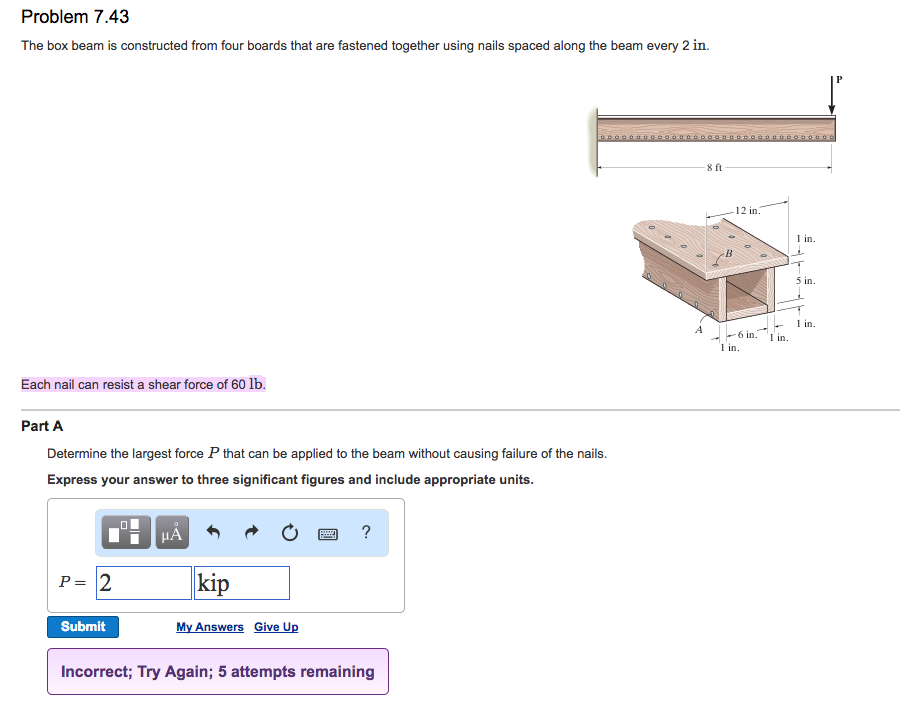Click the highlighted nail shear force text
900x716 pixels.
[142, 384]
